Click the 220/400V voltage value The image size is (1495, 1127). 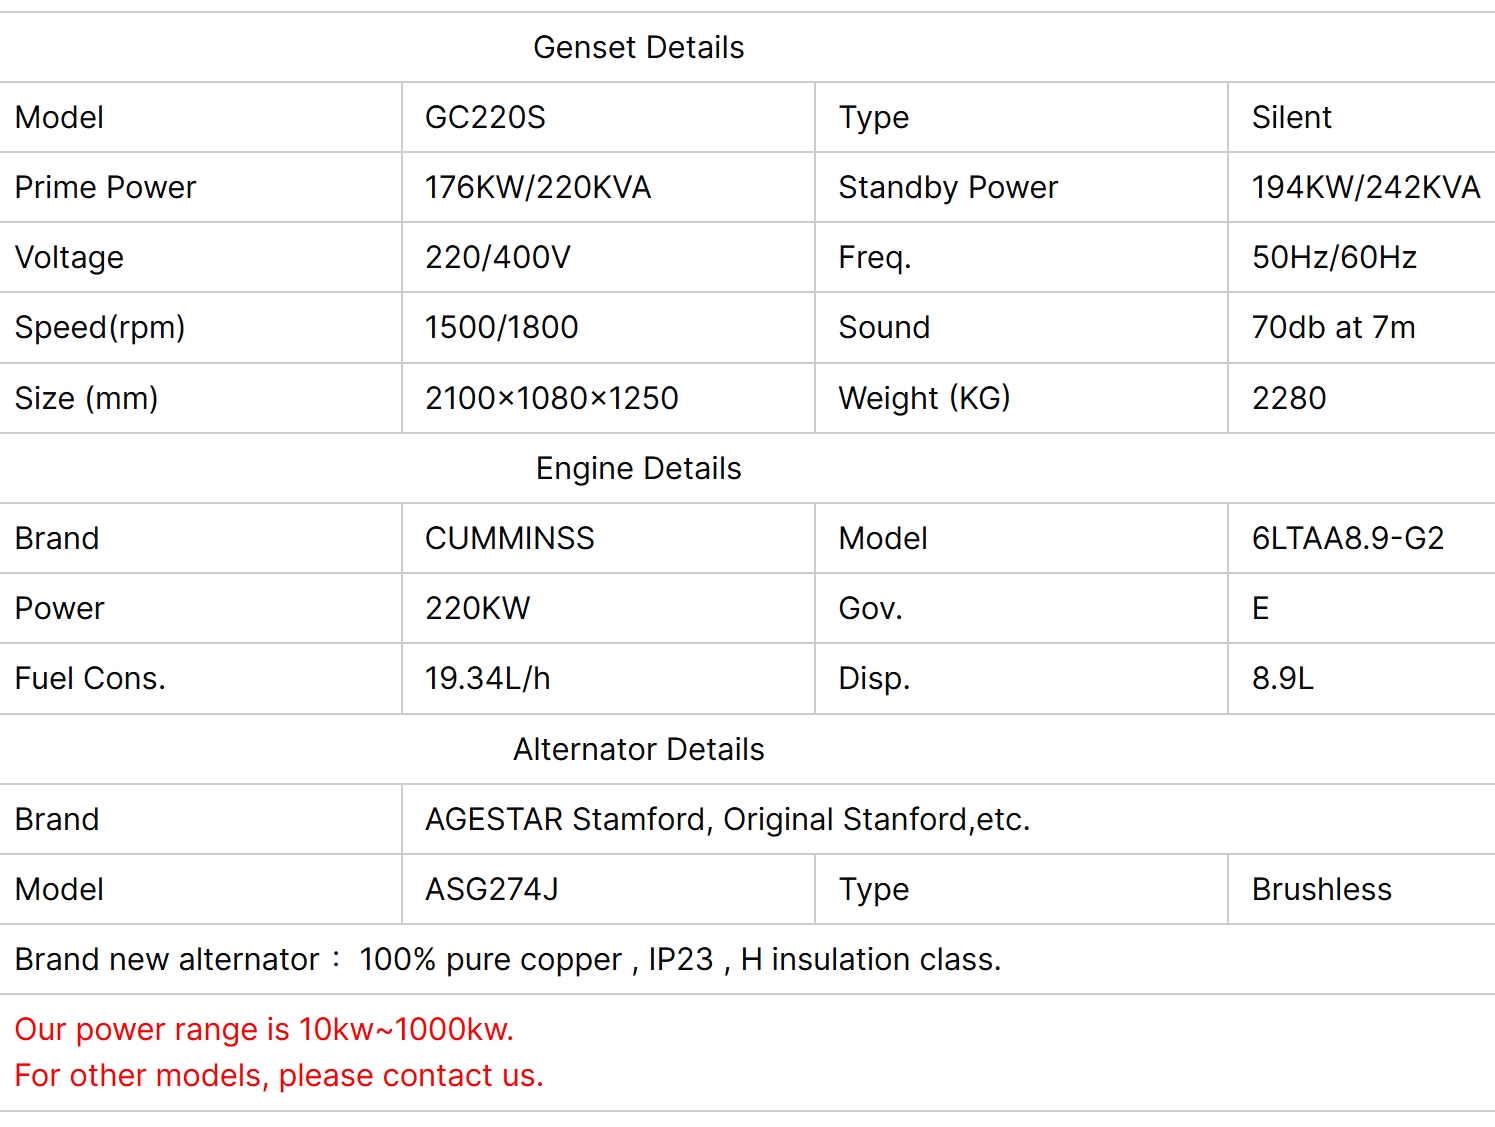click(497, 257)
